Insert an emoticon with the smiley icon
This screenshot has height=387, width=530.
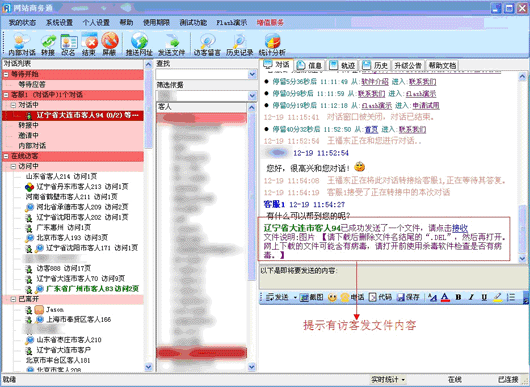[332, 297]
